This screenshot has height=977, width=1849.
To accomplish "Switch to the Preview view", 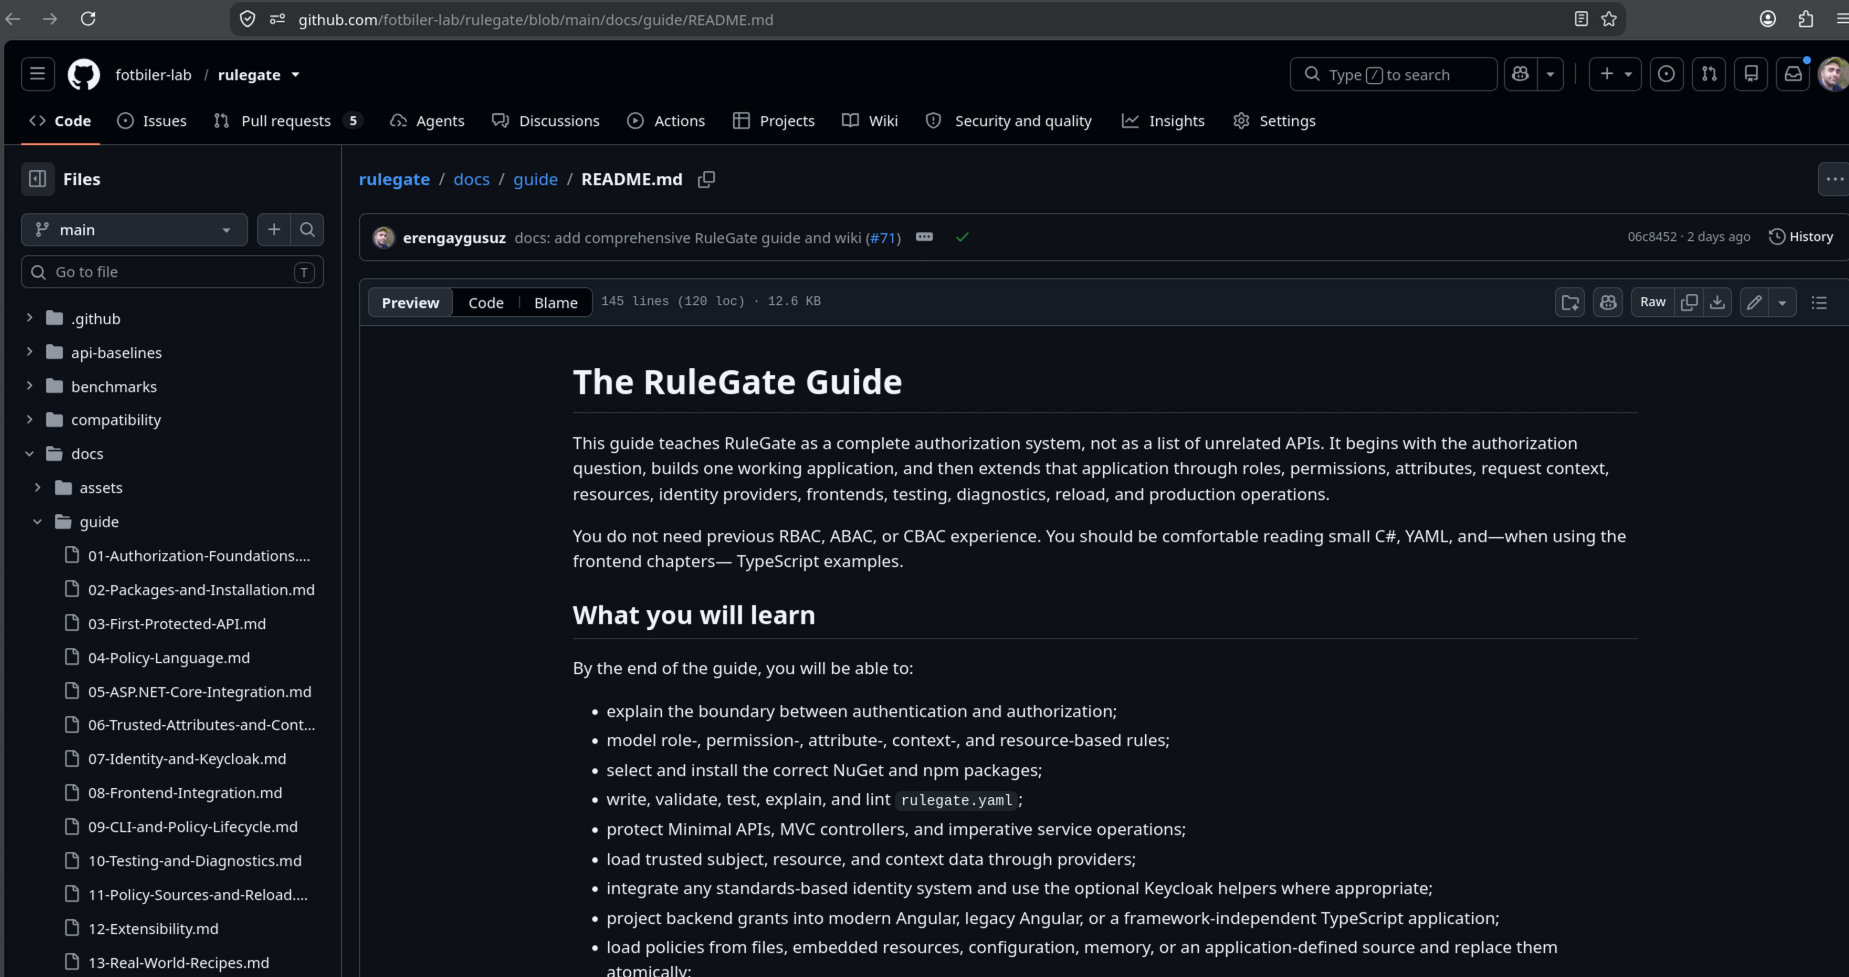I will point(410,302).
